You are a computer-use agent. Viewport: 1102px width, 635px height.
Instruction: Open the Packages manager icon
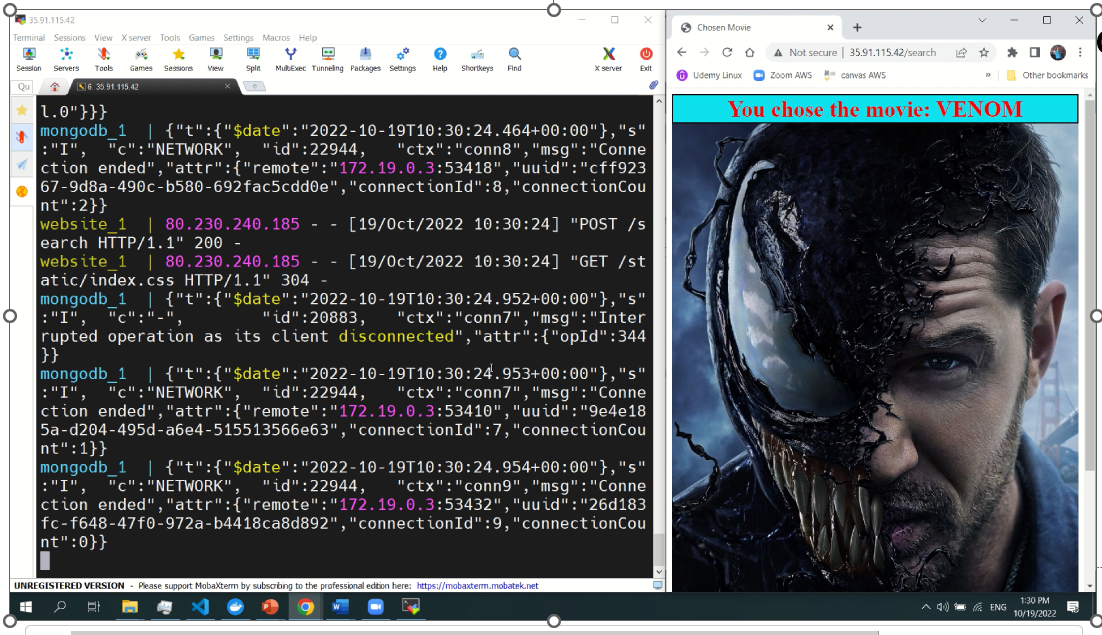pyautogui.click(x=365, y=55)
